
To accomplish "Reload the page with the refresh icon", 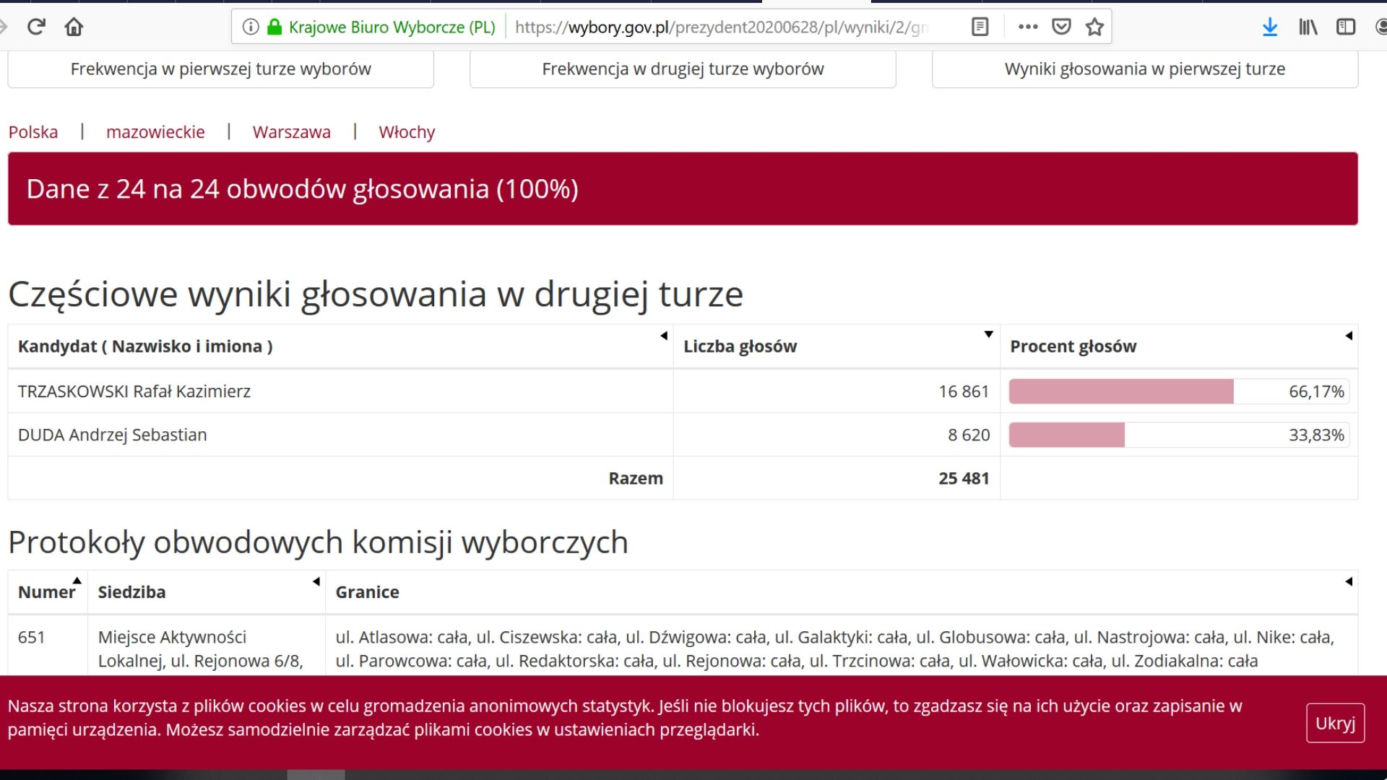I will pos(36,27).
